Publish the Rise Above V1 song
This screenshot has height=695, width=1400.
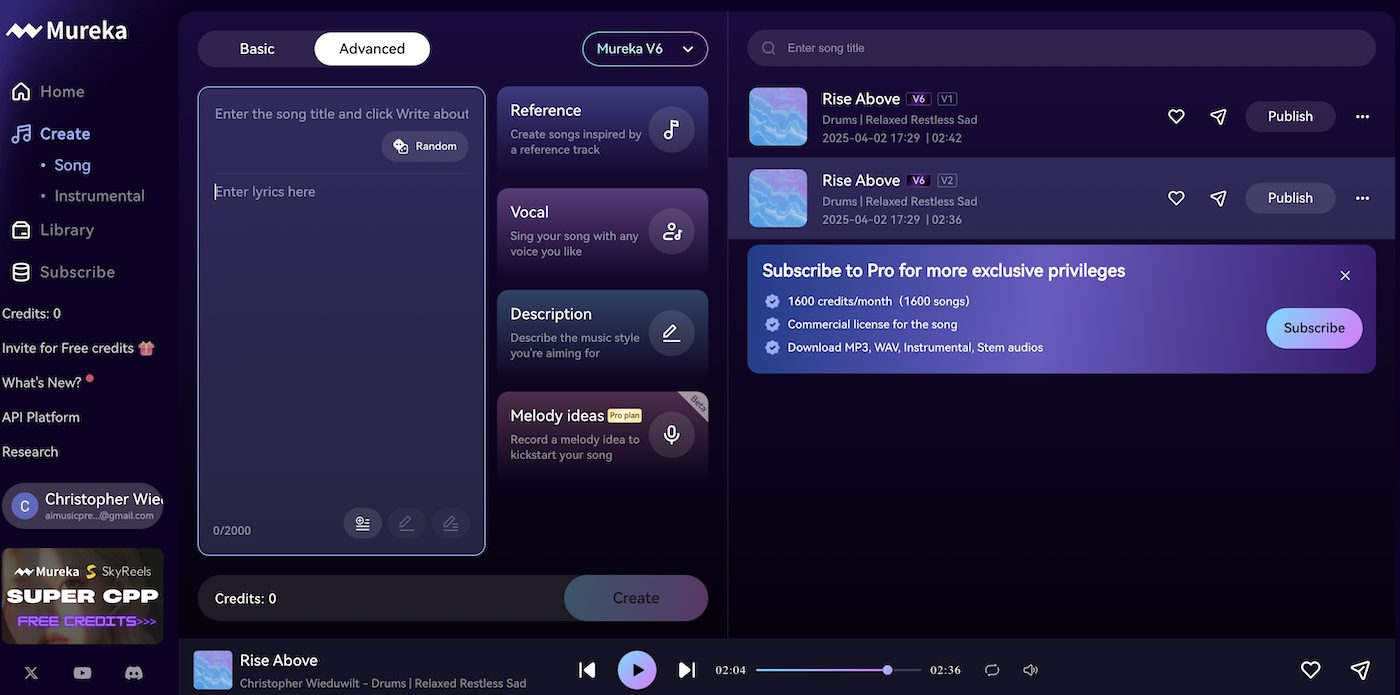coord(1289,117)
